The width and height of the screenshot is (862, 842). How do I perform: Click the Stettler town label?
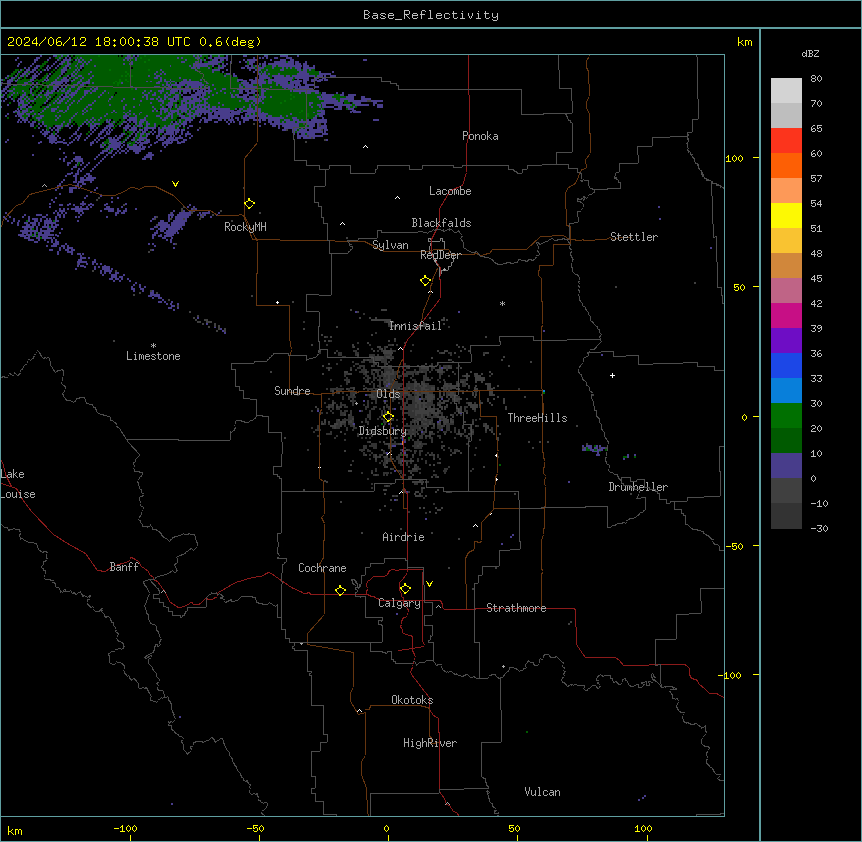[x=634, y=237]
